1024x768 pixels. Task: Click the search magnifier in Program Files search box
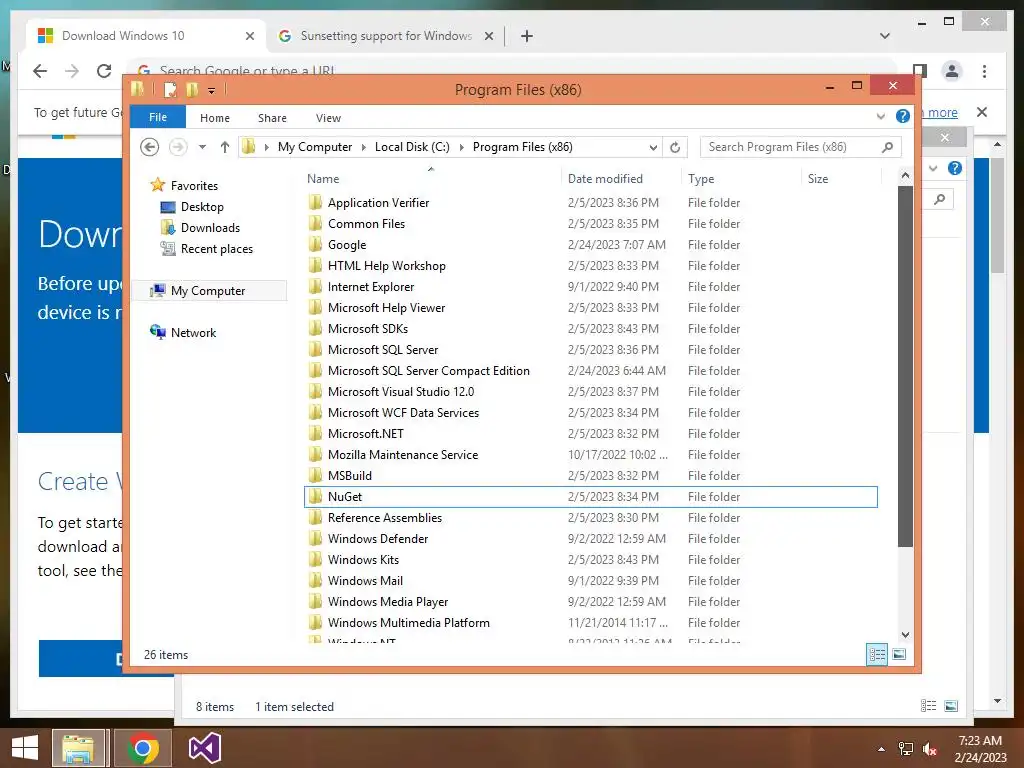point(887,147)
